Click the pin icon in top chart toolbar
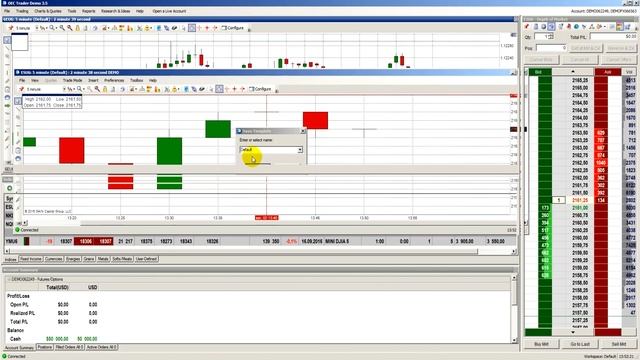640x360 pixels. (x=11, y=28)
